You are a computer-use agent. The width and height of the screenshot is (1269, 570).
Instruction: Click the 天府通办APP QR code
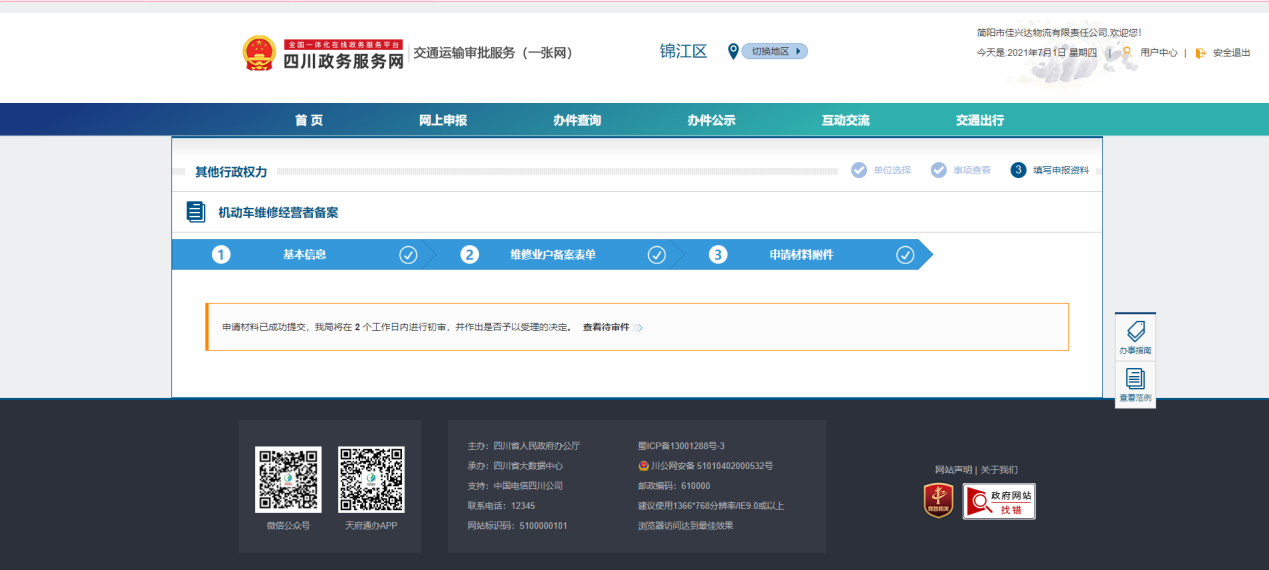pyautogui.click(x=371, y=480)
